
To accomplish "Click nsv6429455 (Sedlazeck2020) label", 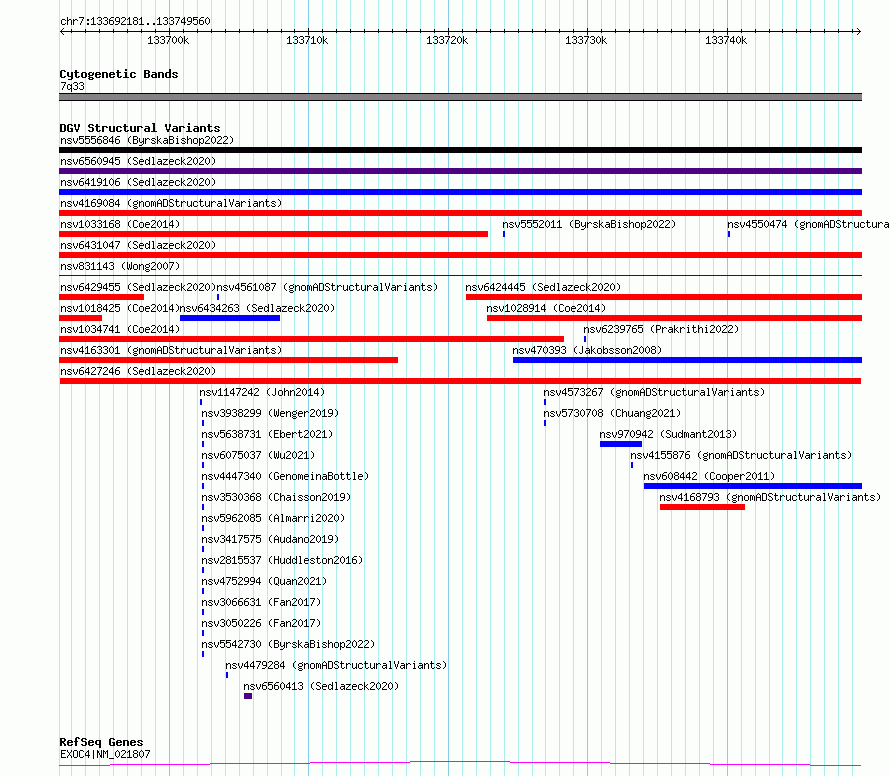I will [x=138, y=287].
